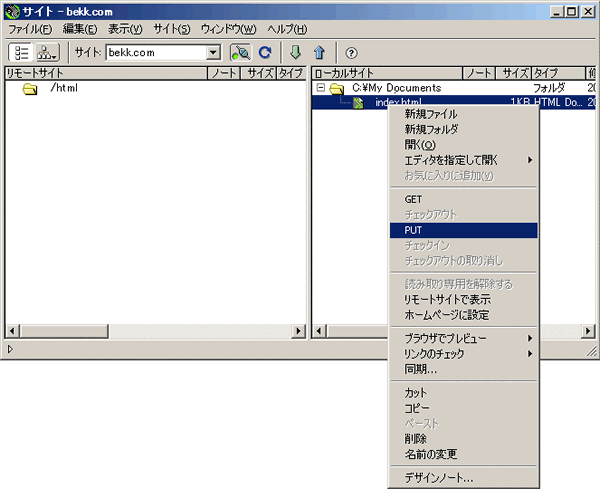
Task: Open the 表示(V) menu
Action: tap(125, 29)
